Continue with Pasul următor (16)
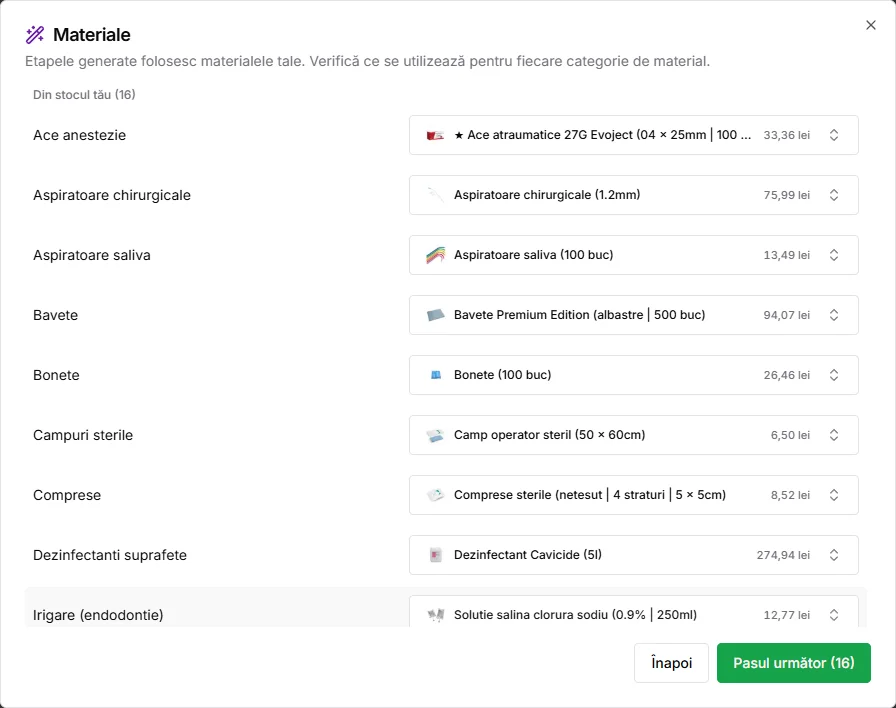This screenshot has height=708, width=896. pyautogui.click(x=794, y=663)
